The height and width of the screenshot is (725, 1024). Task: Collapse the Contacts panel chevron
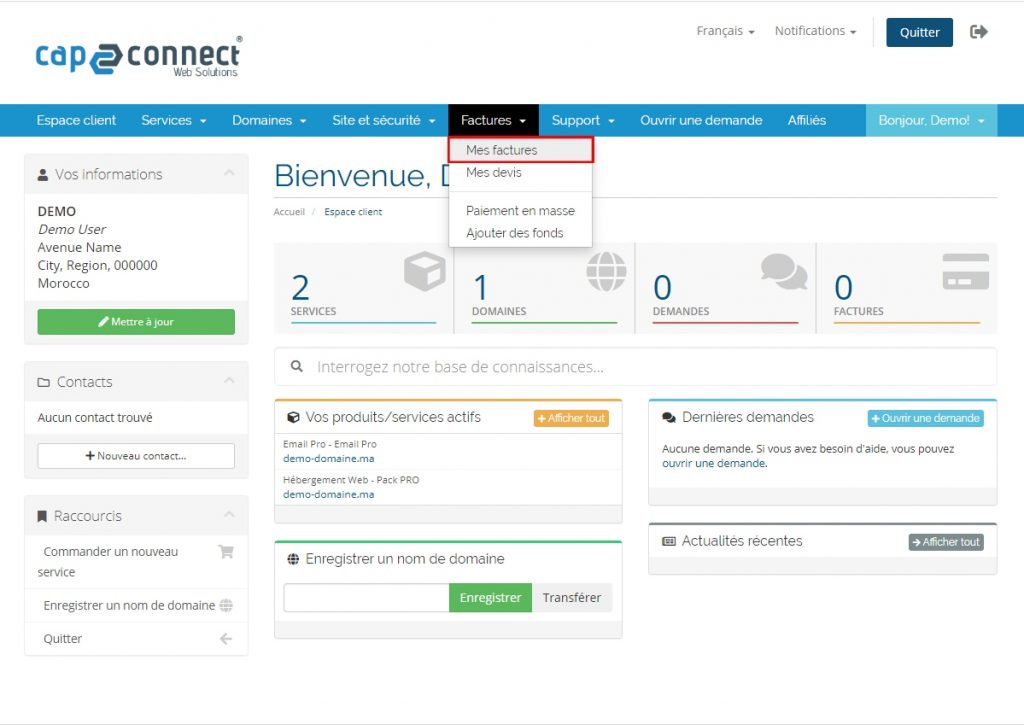point(229,381)
